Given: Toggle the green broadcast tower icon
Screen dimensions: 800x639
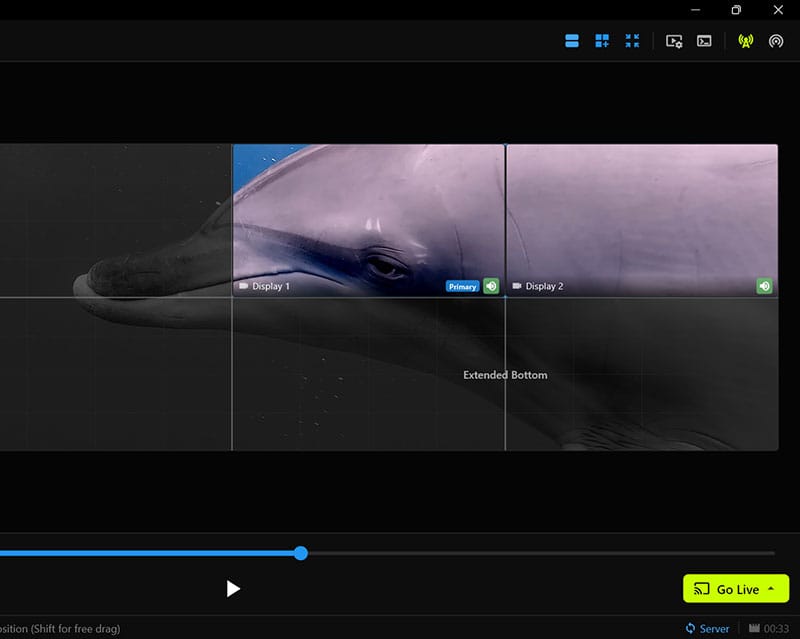Looking at the screenshot, I should [746, 41].
